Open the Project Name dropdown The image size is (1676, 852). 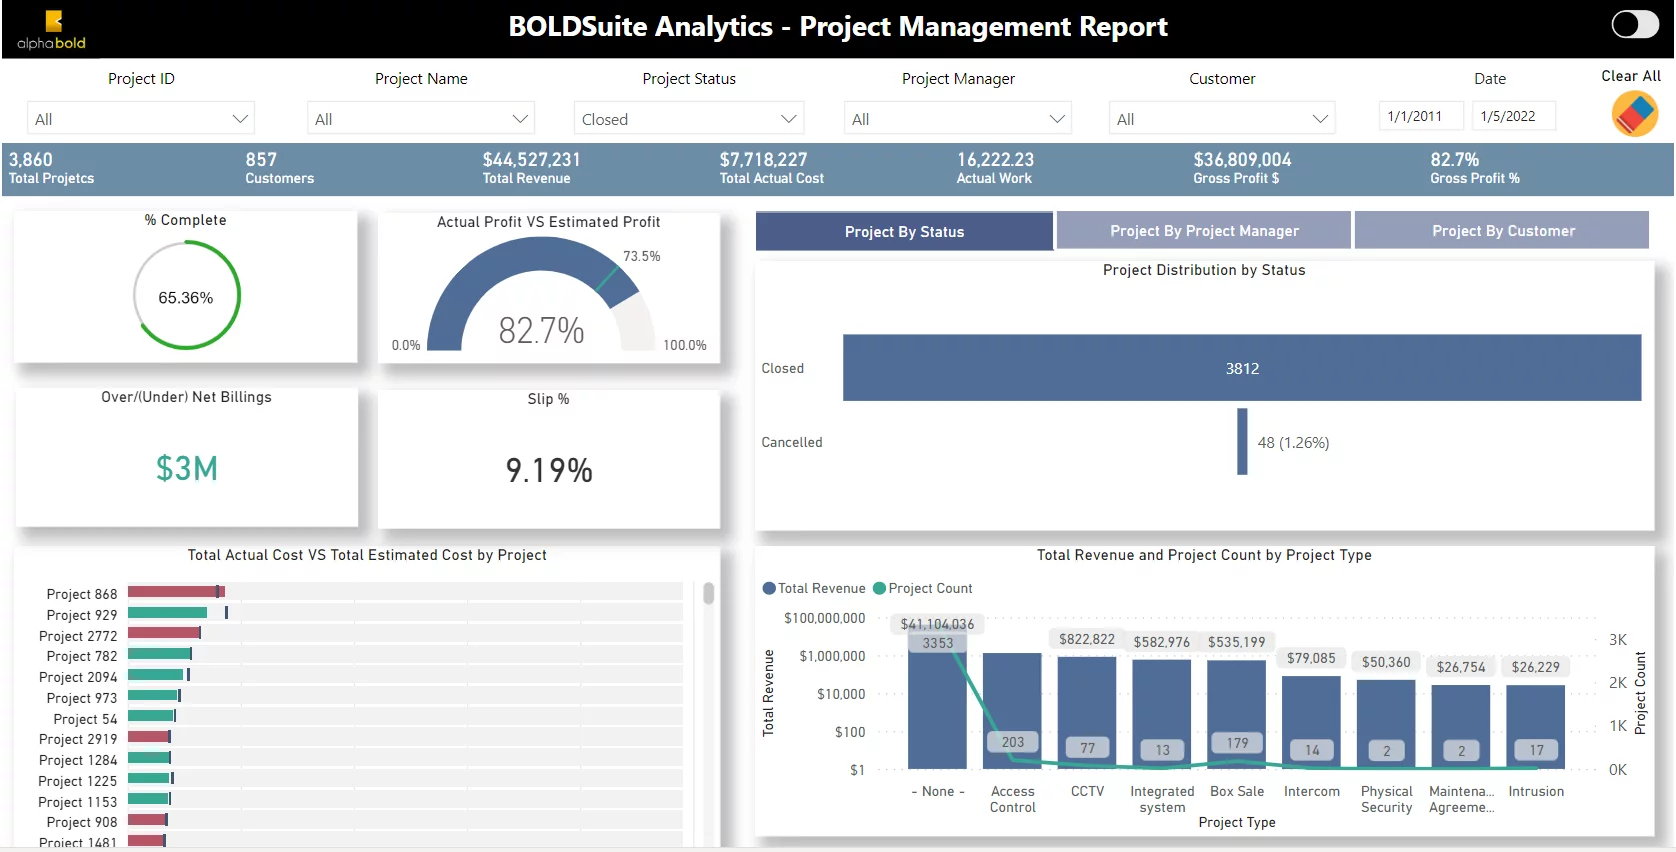click(421, 118)
